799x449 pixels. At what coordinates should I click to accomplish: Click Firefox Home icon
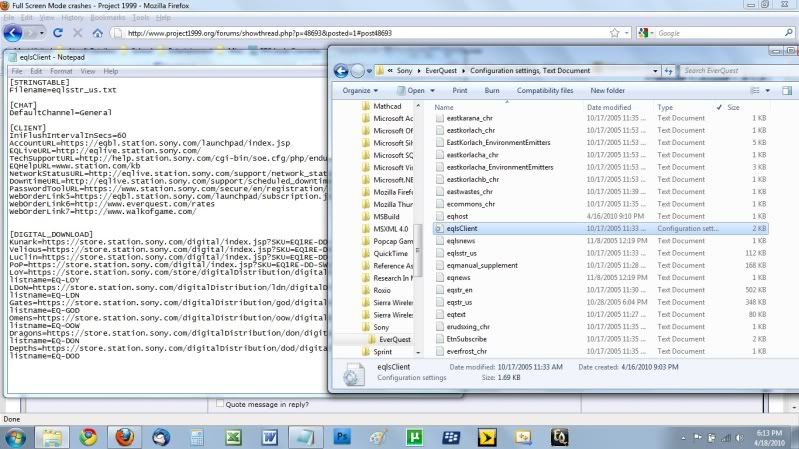99,33
